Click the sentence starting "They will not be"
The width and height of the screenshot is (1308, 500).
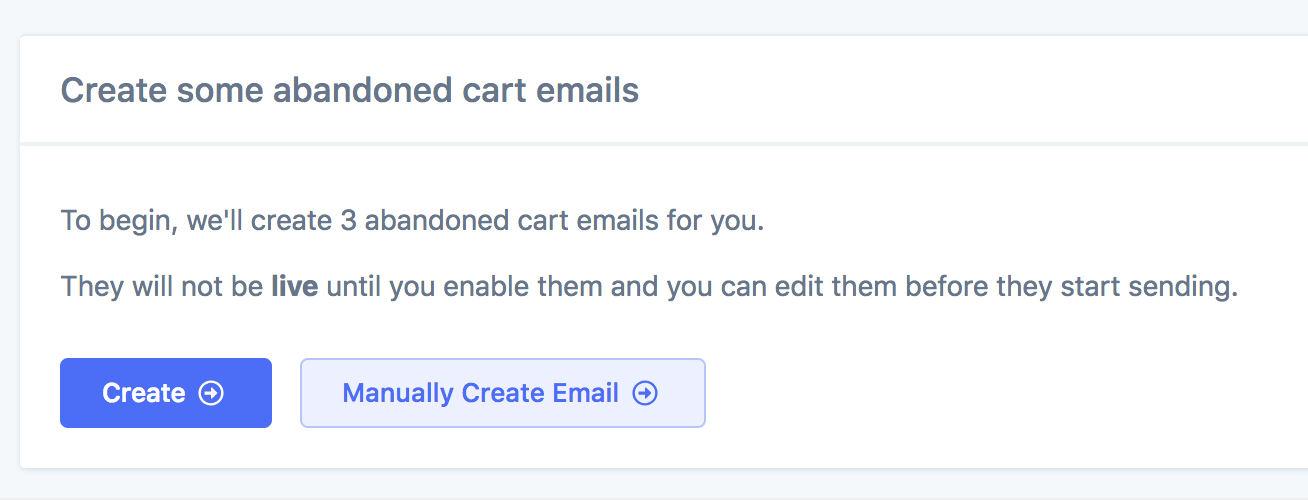click(649, 287)
